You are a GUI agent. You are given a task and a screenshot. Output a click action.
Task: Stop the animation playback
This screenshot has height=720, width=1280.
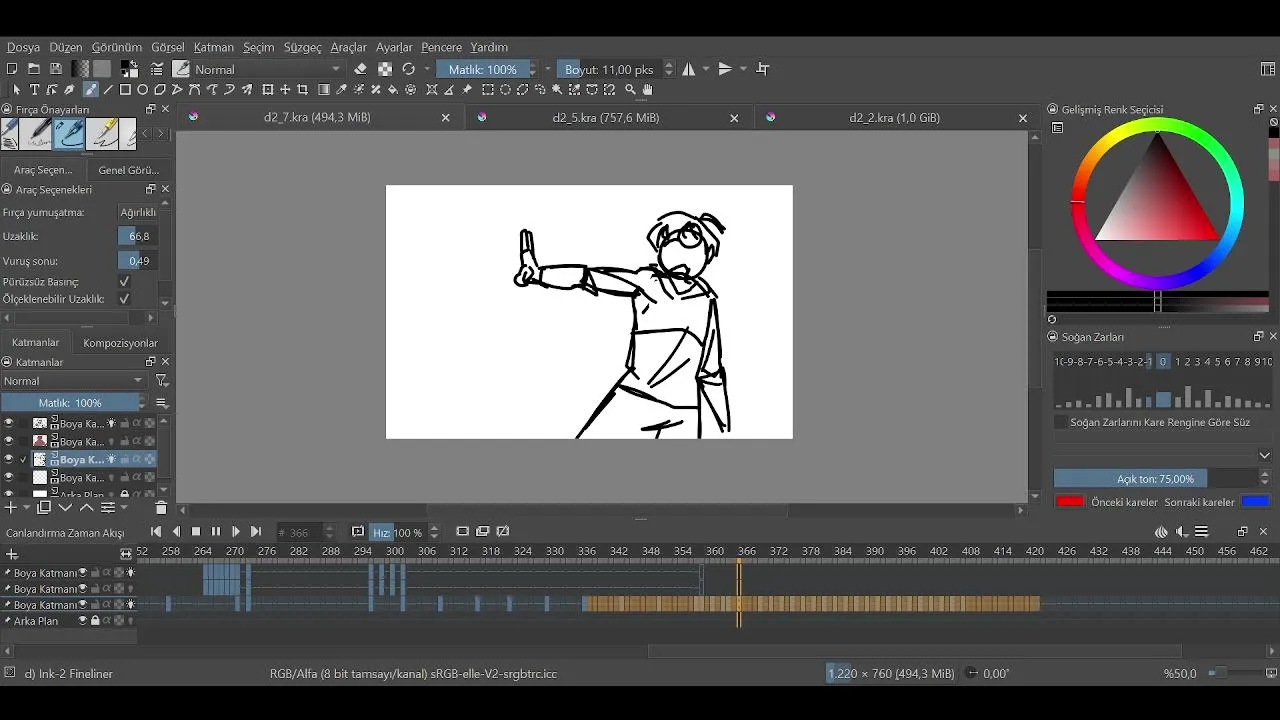point(196,532)
